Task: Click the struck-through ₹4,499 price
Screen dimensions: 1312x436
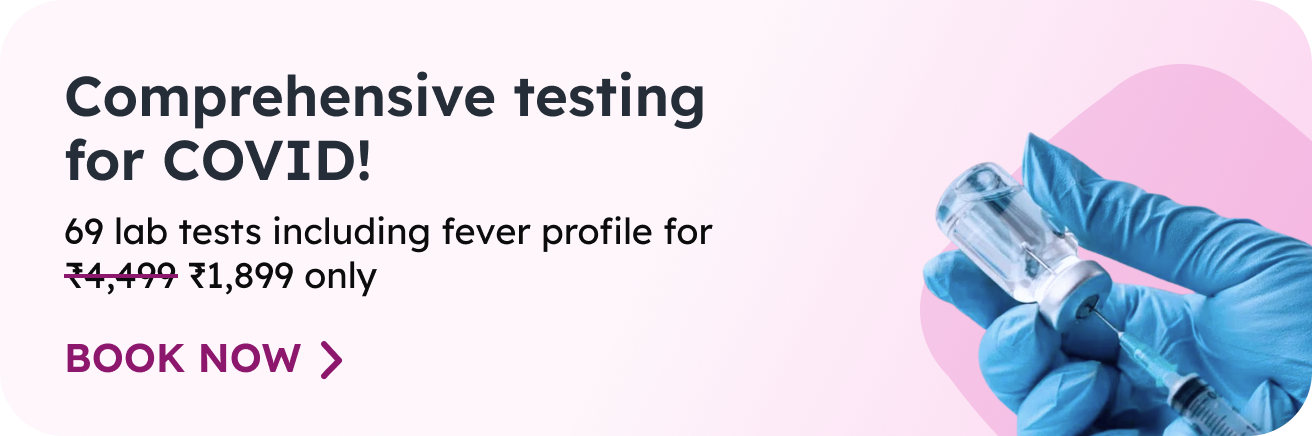Action: [121, 275]
